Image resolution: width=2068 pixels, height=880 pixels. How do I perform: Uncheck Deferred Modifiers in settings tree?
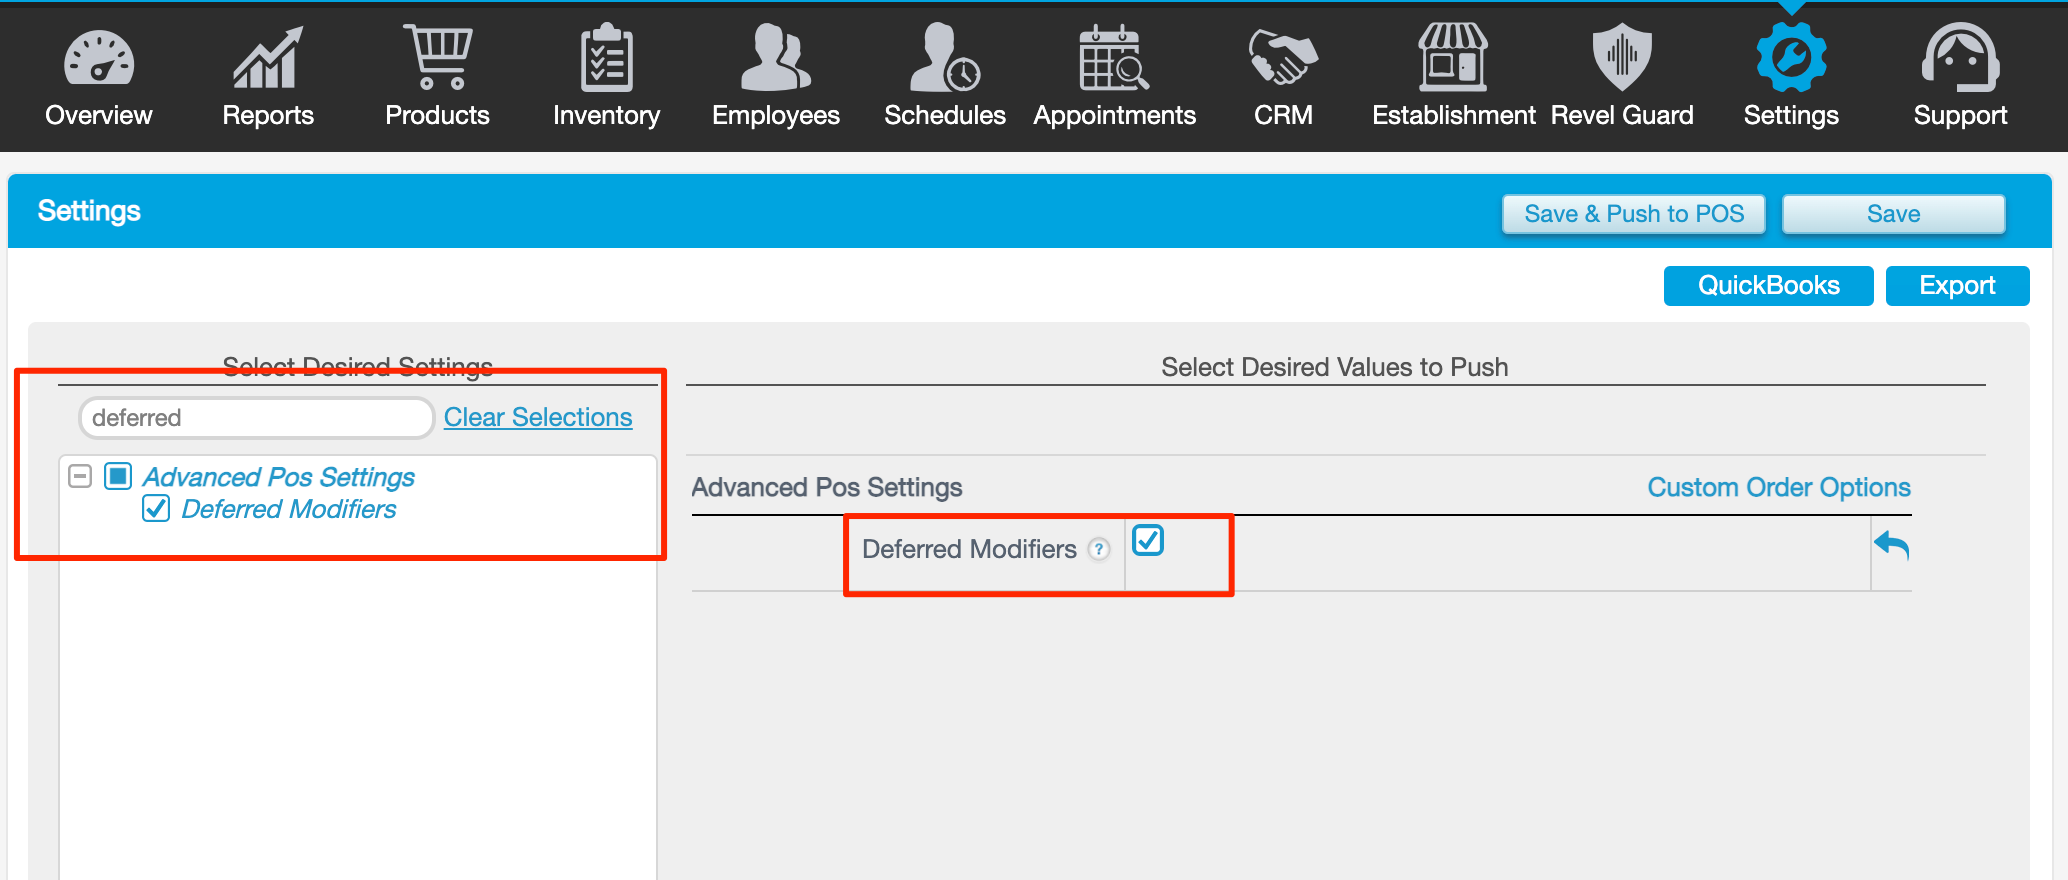click(156, 509)
